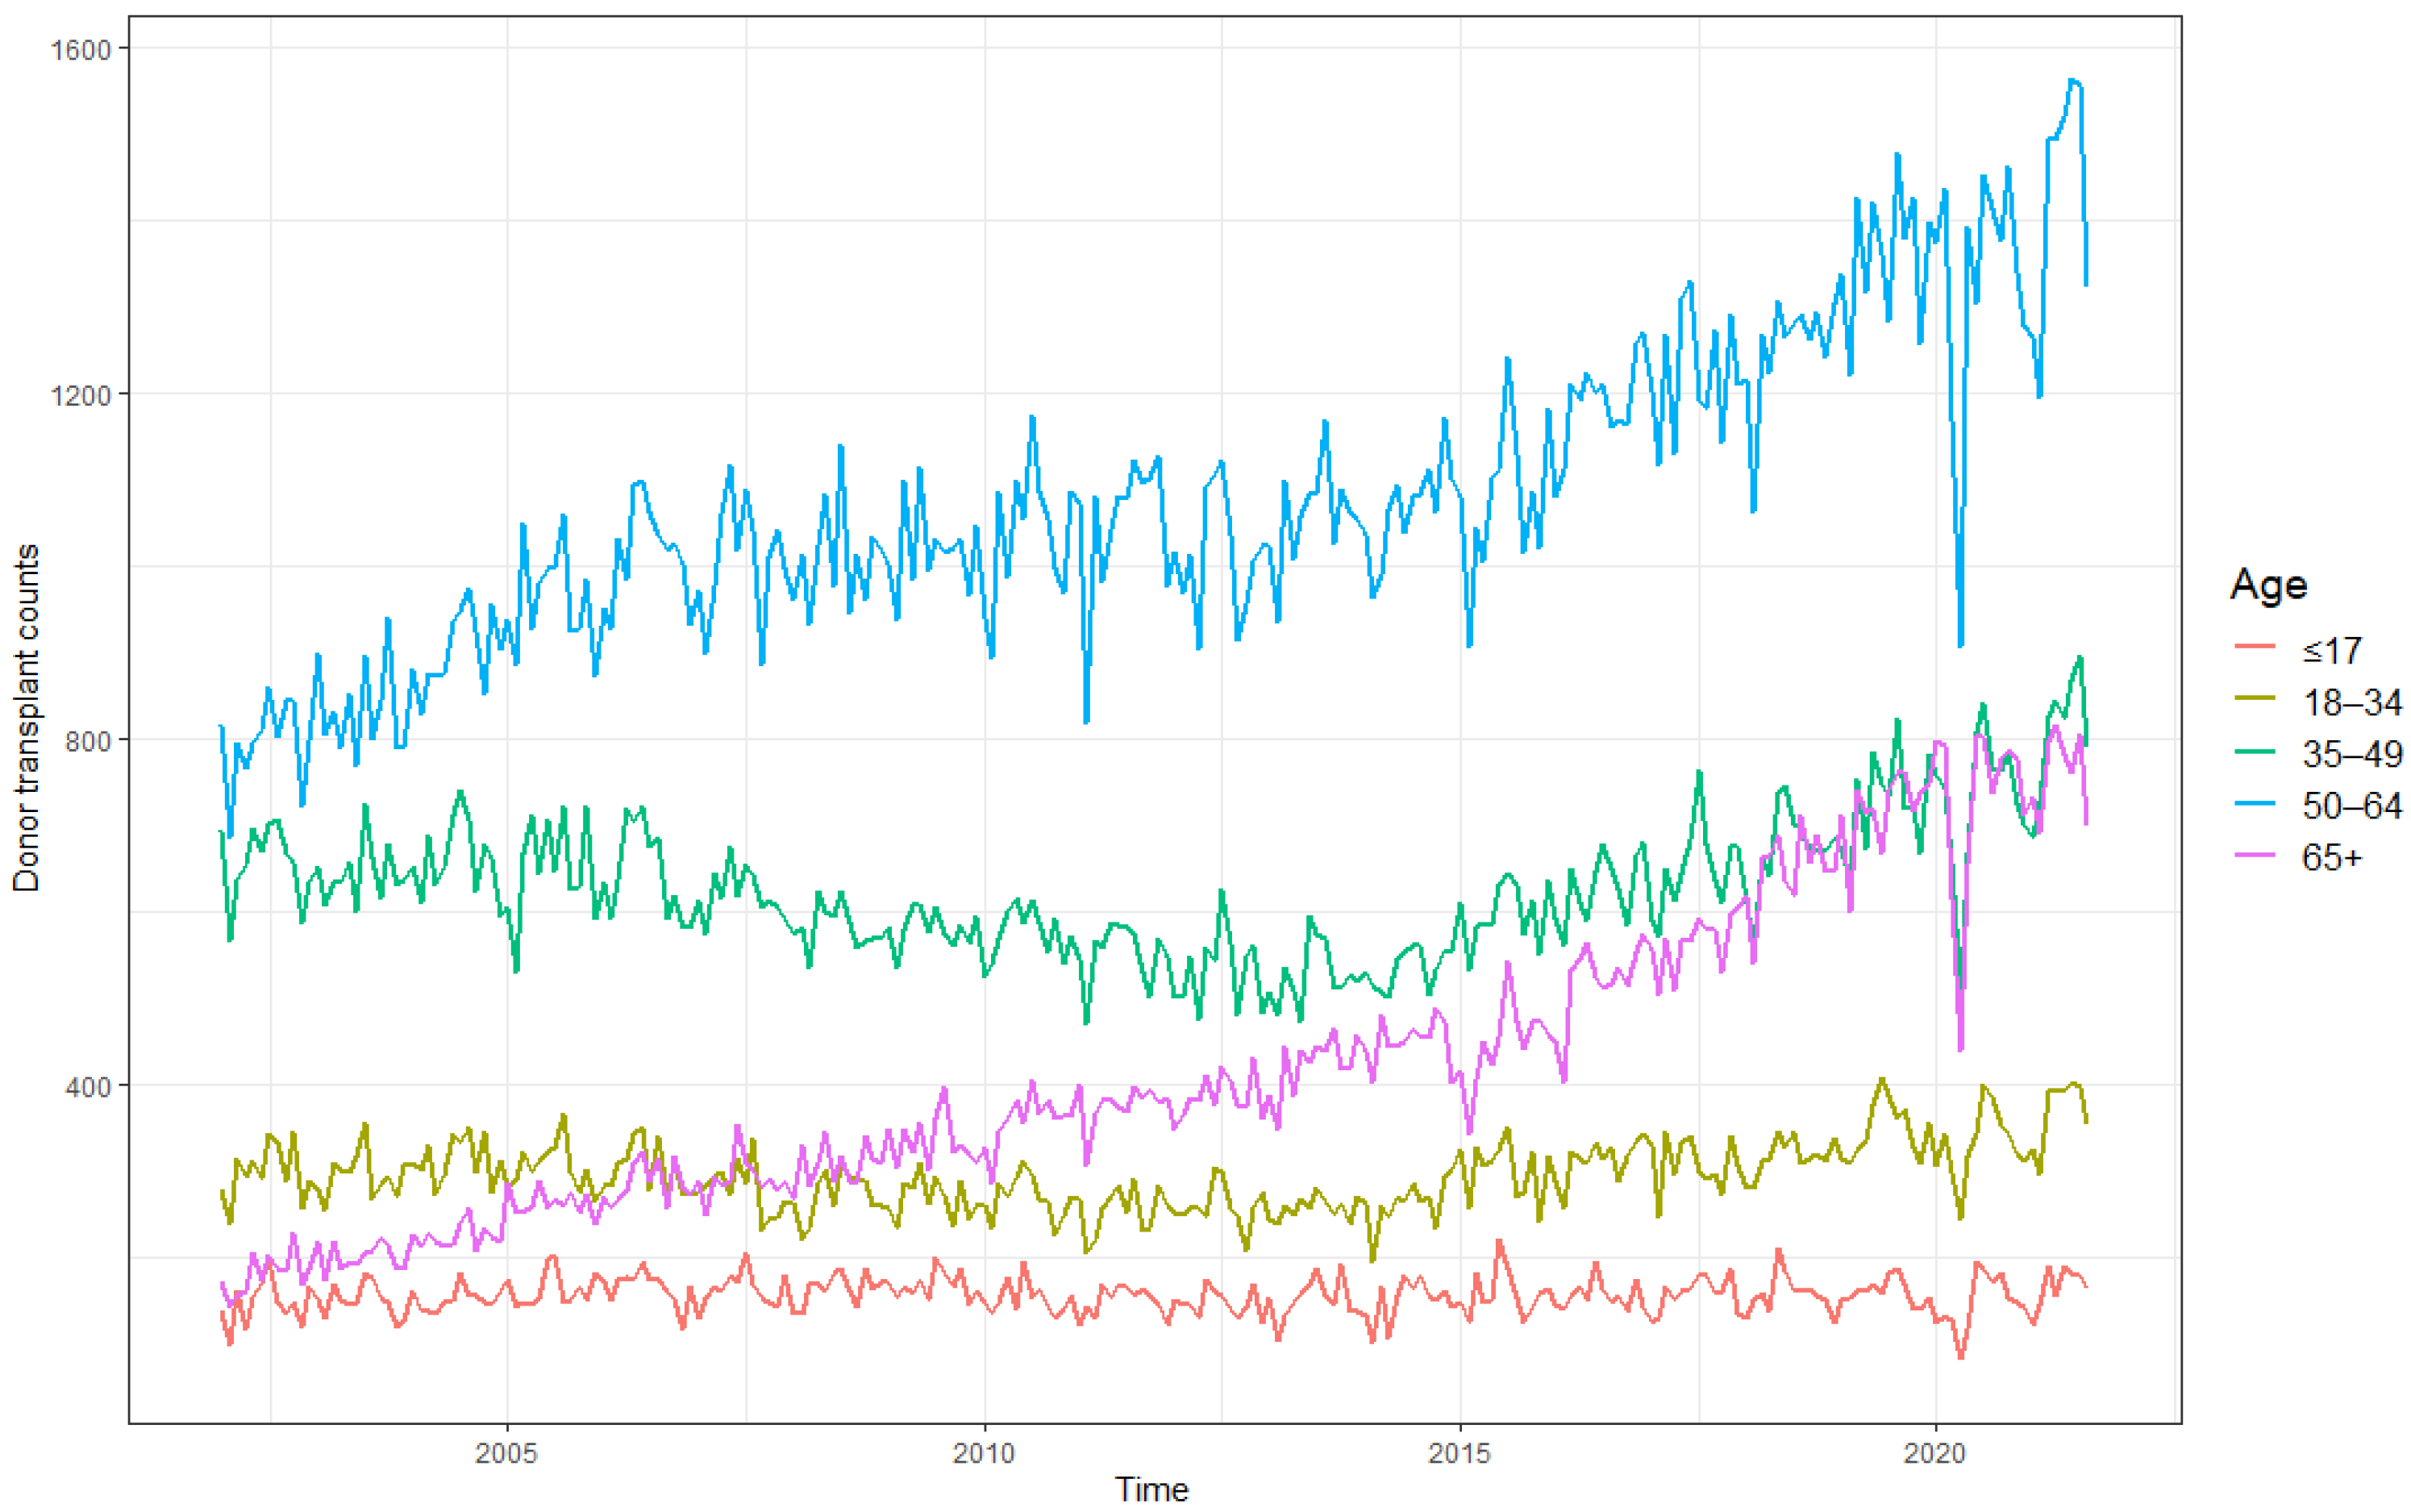Click the 2005 x-axis tick label
Screen dimensions: 2411x1512
(506, 1453)
